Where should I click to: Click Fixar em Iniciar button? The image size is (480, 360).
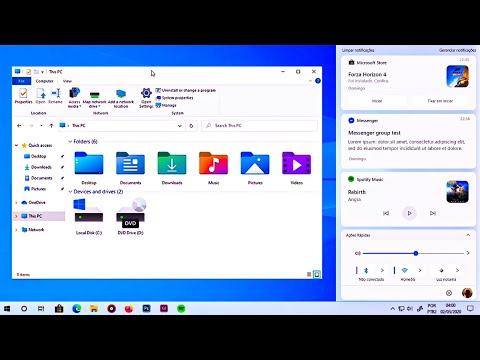pyautogui.click(x=440, y=101)
